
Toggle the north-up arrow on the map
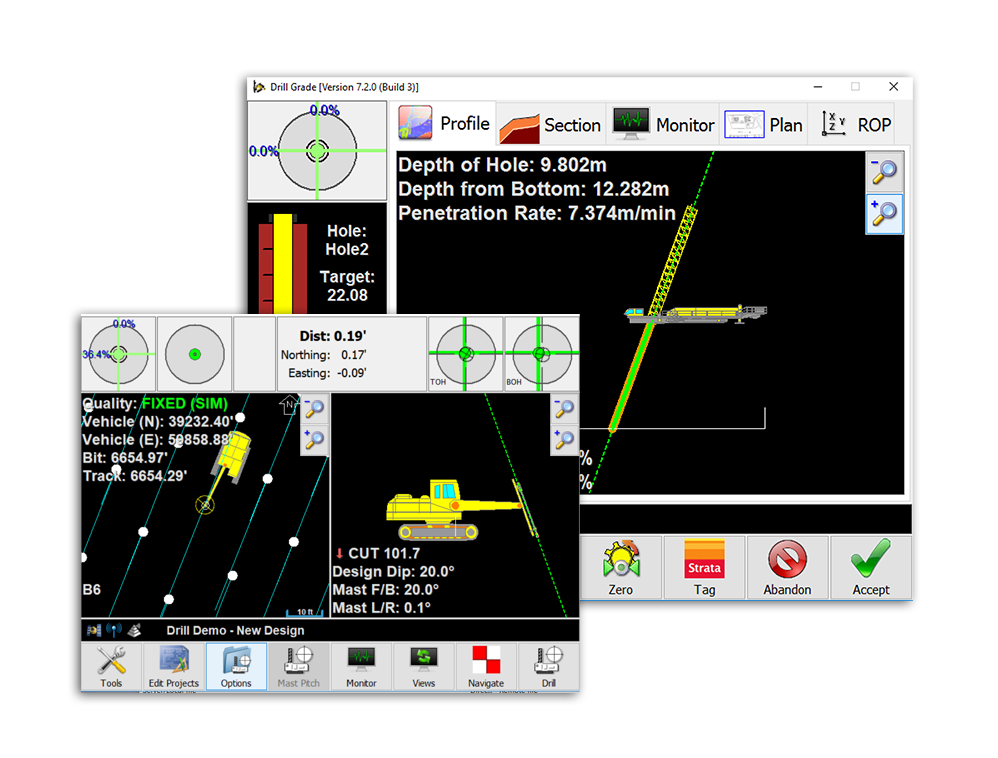(289, 405)
